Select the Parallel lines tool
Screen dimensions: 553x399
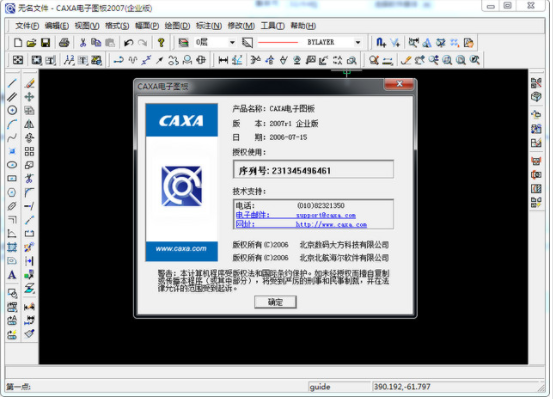click(x=12, y=97)
